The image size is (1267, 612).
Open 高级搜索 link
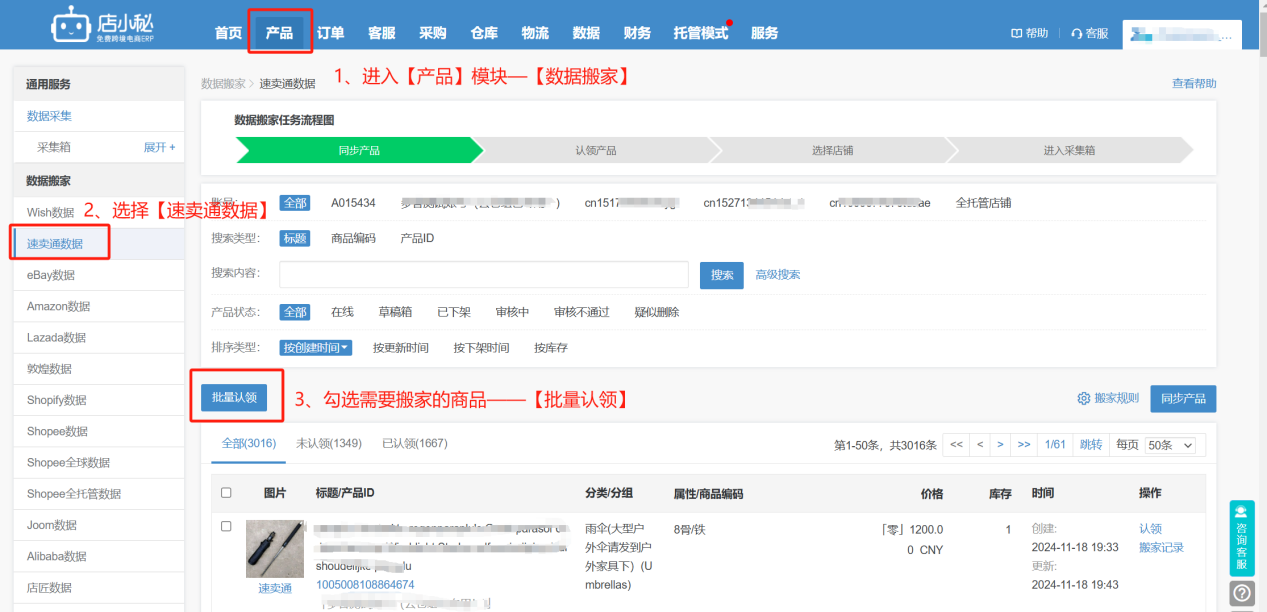pyautogui.click(x=778, y=275)
